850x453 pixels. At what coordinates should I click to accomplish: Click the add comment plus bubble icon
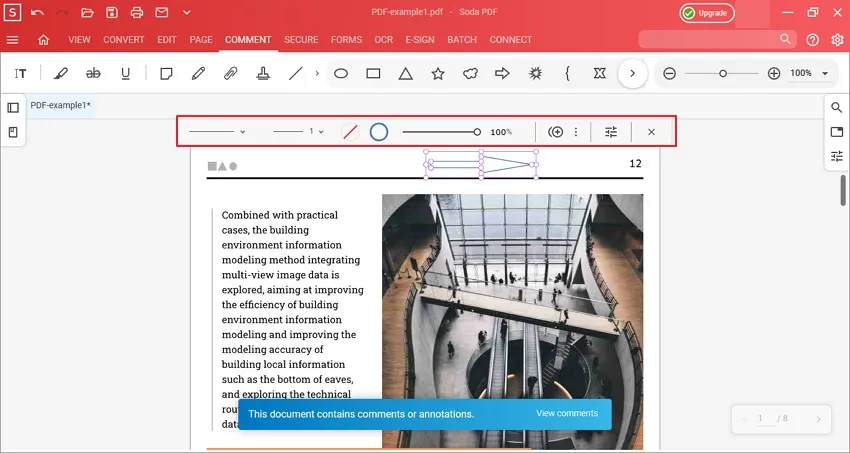(555, 132)
